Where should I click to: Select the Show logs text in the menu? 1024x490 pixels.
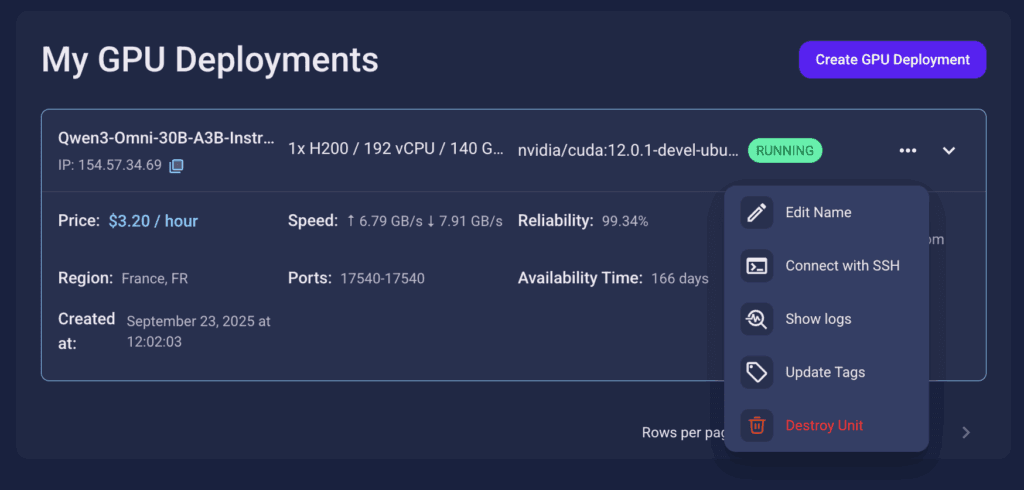818,319
